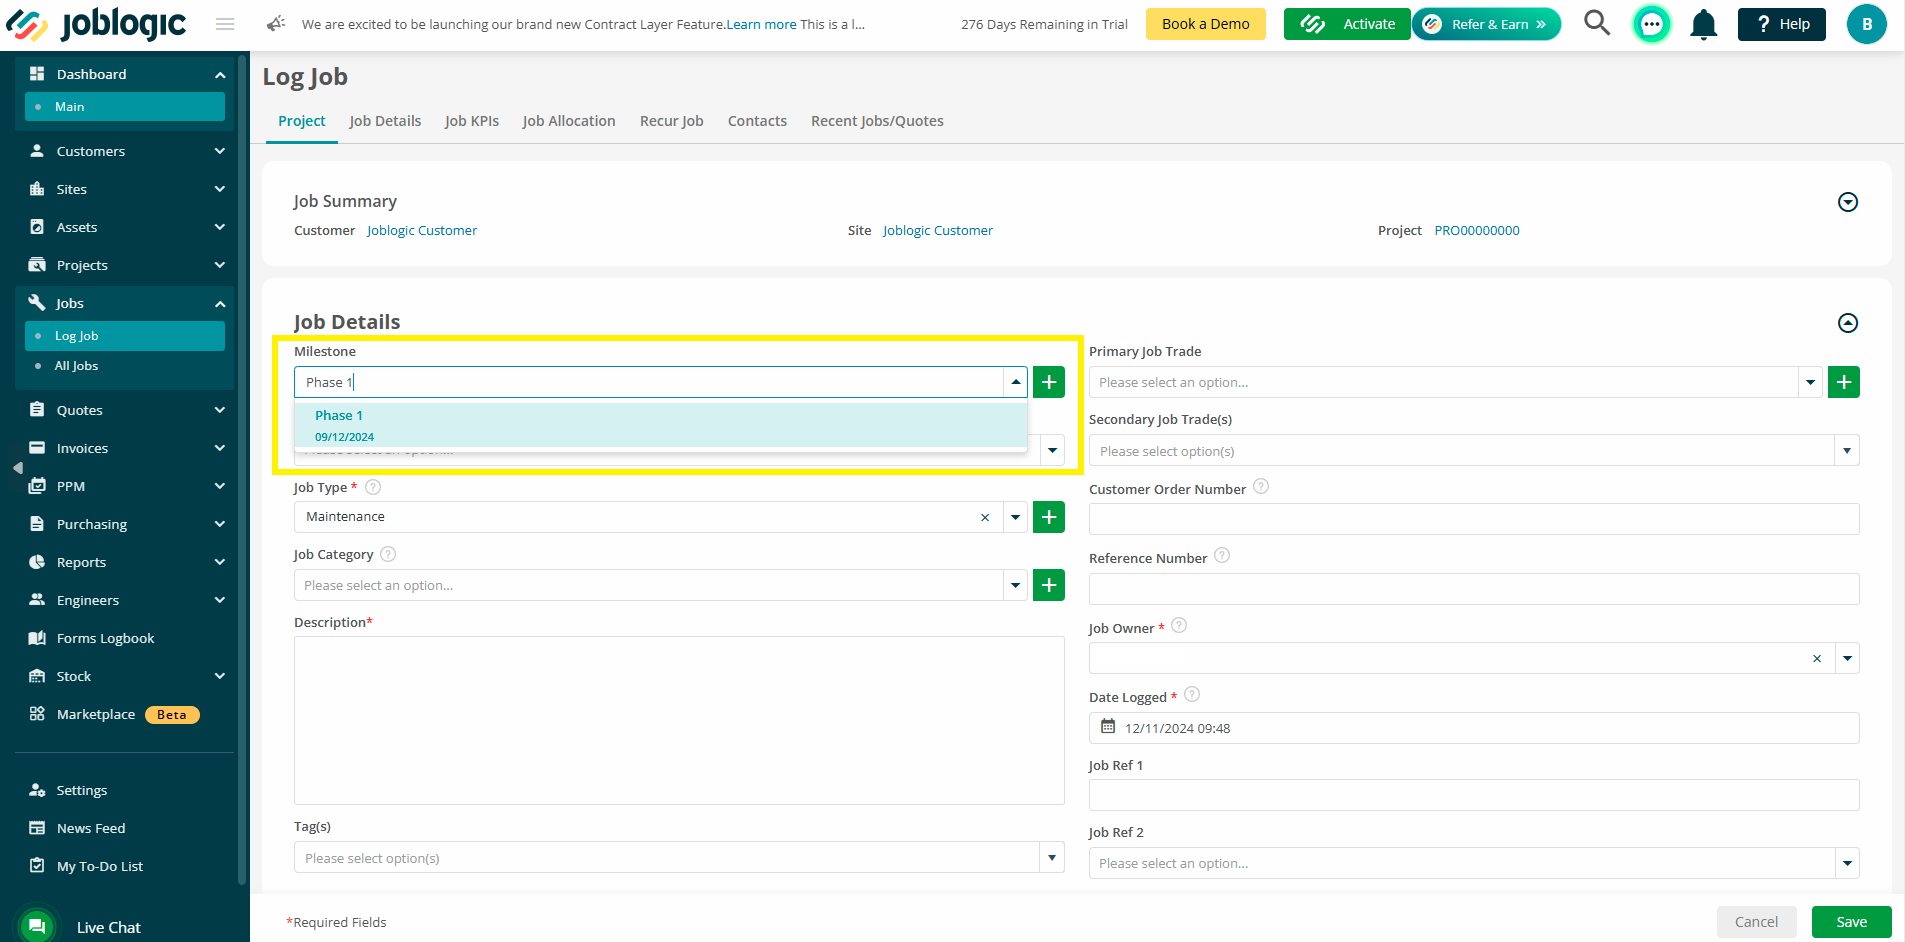Image resolution: width=1905 pixels, height=942 pixels.
Task: Open the user avatar B menu
Action: coord(1867,24)
